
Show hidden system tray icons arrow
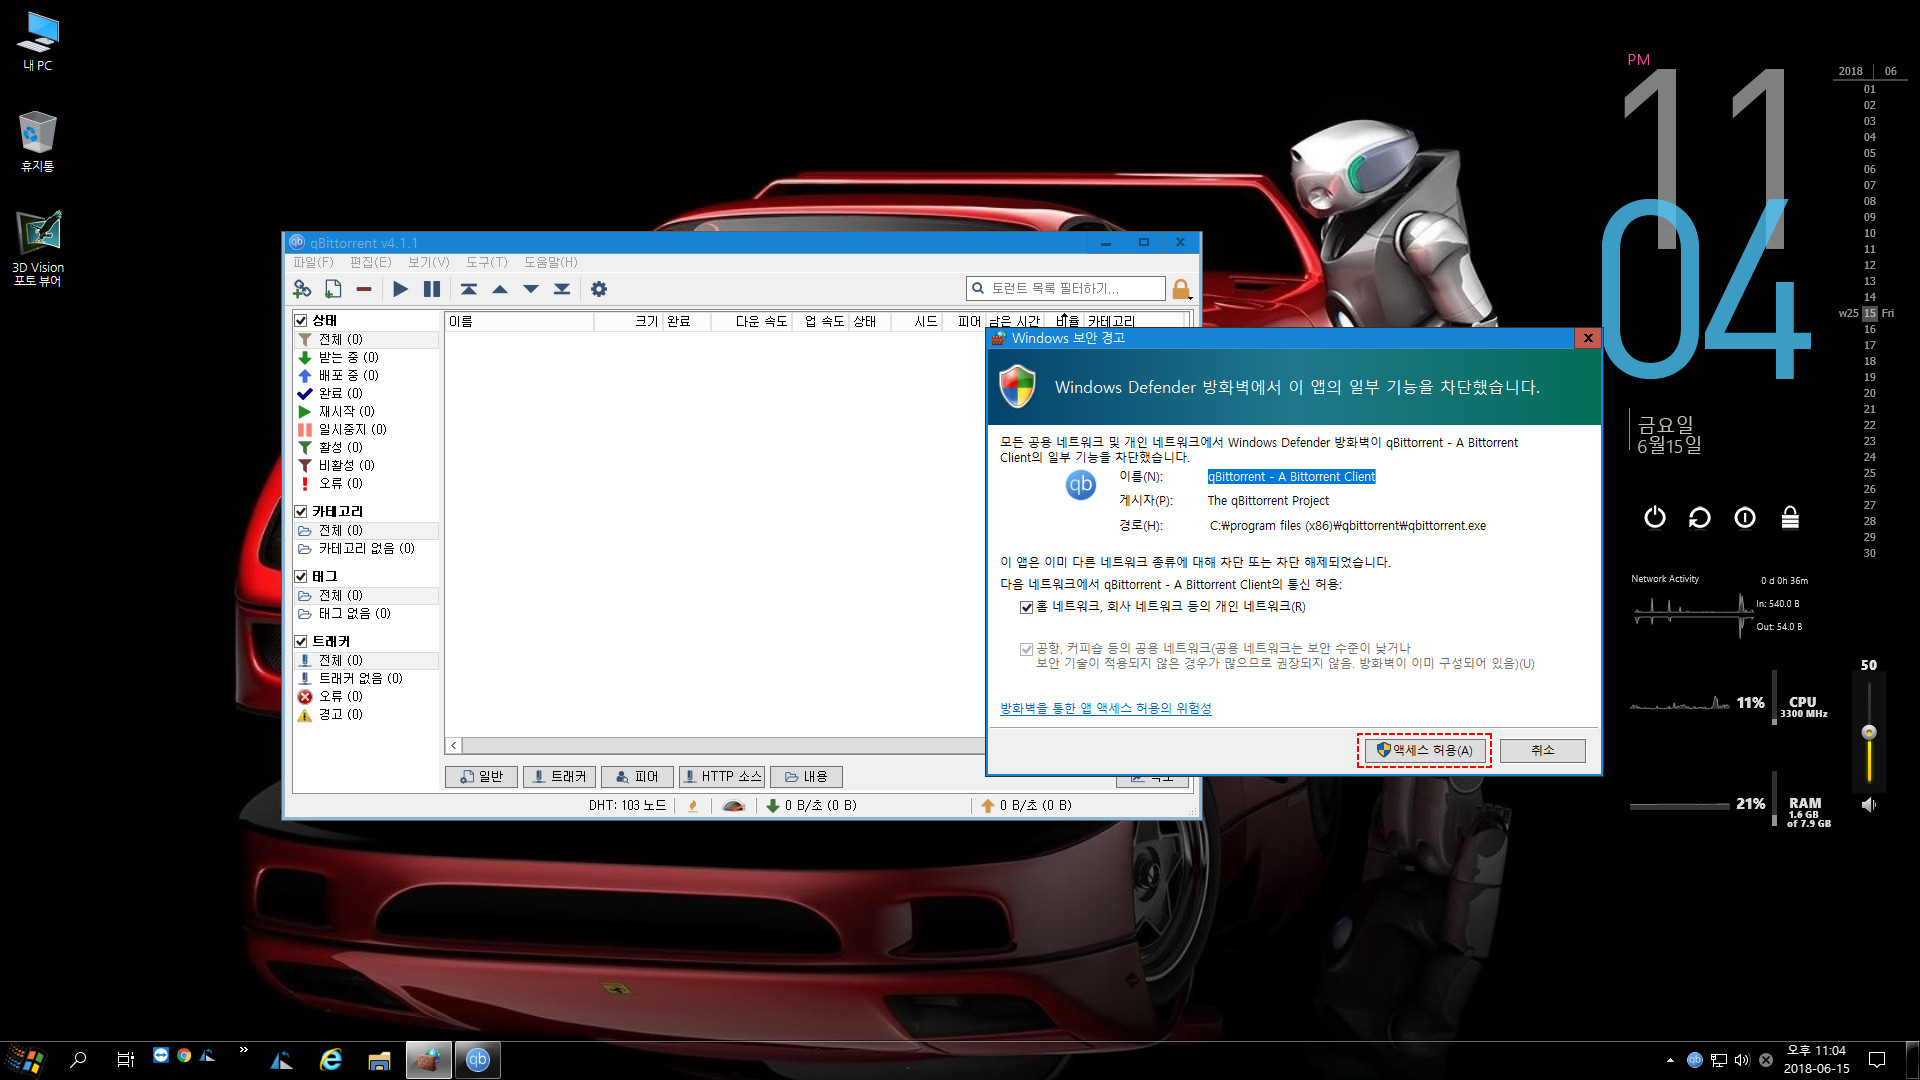point(1670,1060)
